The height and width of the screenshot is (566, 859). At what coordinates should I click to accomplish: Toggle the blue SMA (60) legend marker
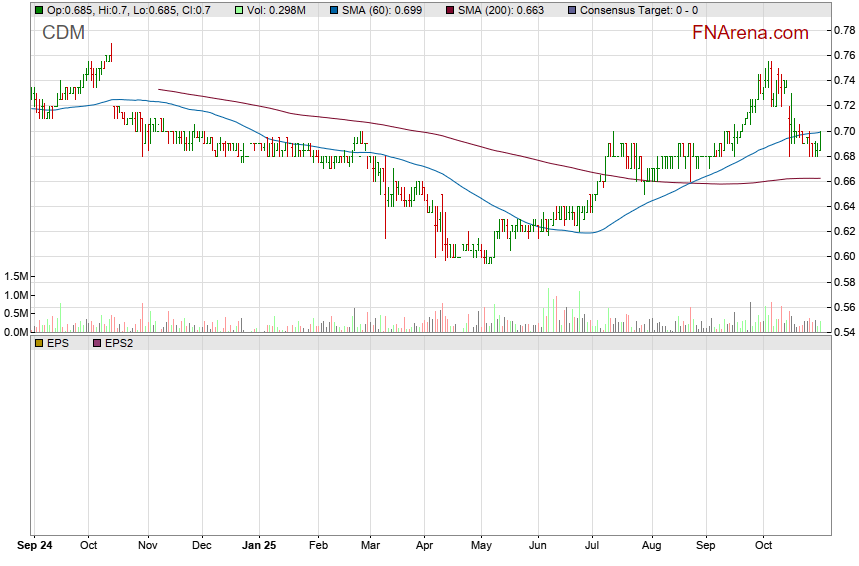pyautogui.click(x=334, y=10)
